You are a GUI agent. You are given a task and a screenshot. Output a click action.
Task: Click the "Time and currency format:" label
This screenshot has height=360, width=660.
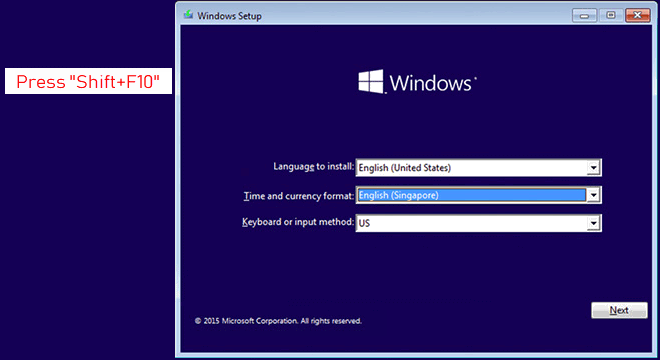pos(299,196)
